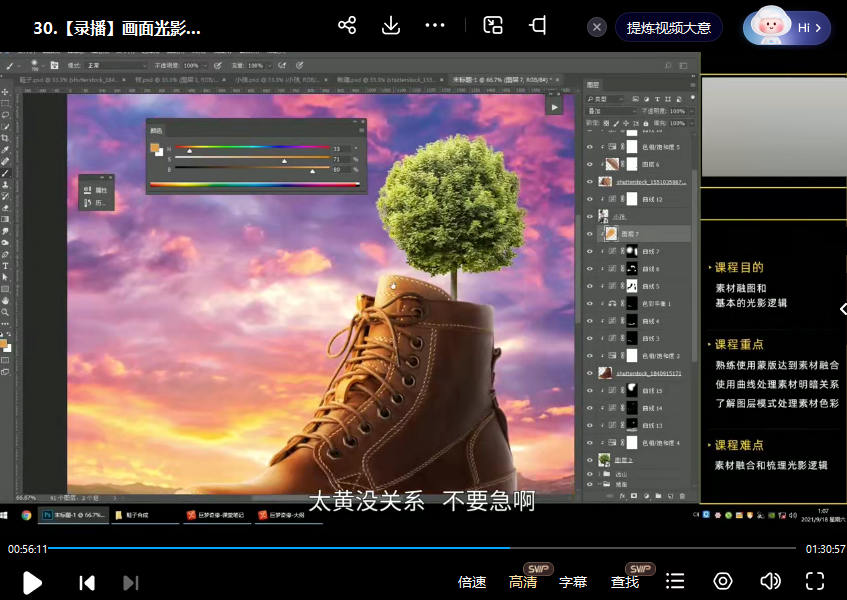847x600 pixels.
Task: Click the 提炼视频大意 button
Action: [669, 28]
